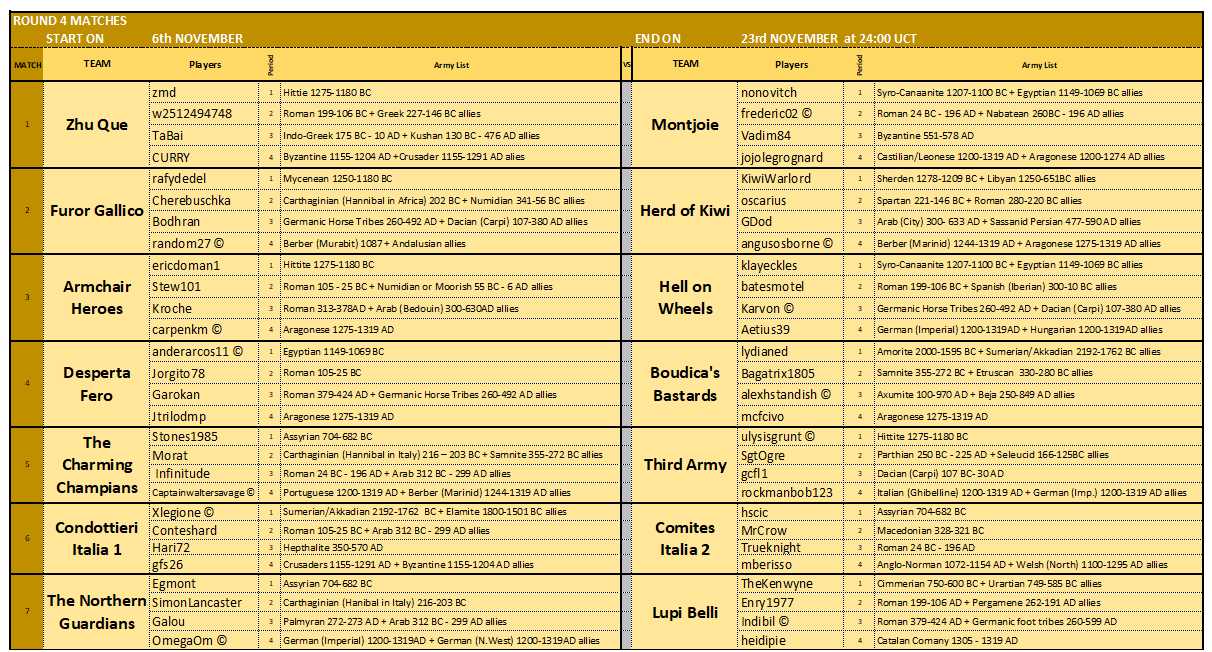Select player 'Captainwaltersavage ©'
Screen dimensions: 1212x652
point(204,492)
